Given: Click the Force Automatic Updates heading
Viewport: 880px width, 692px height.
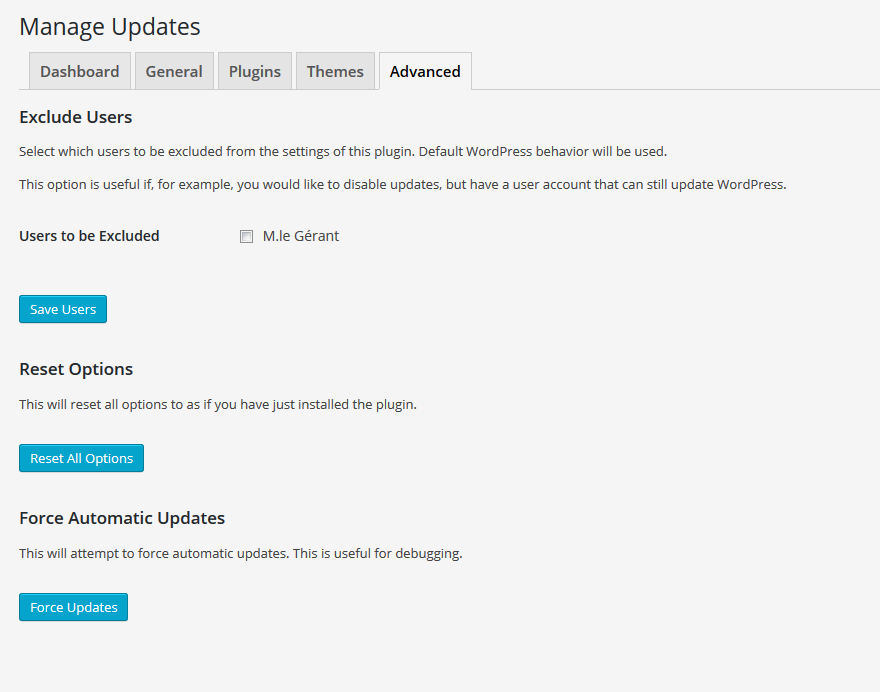Looking at the screenshot, I should (x=122, y=518).
